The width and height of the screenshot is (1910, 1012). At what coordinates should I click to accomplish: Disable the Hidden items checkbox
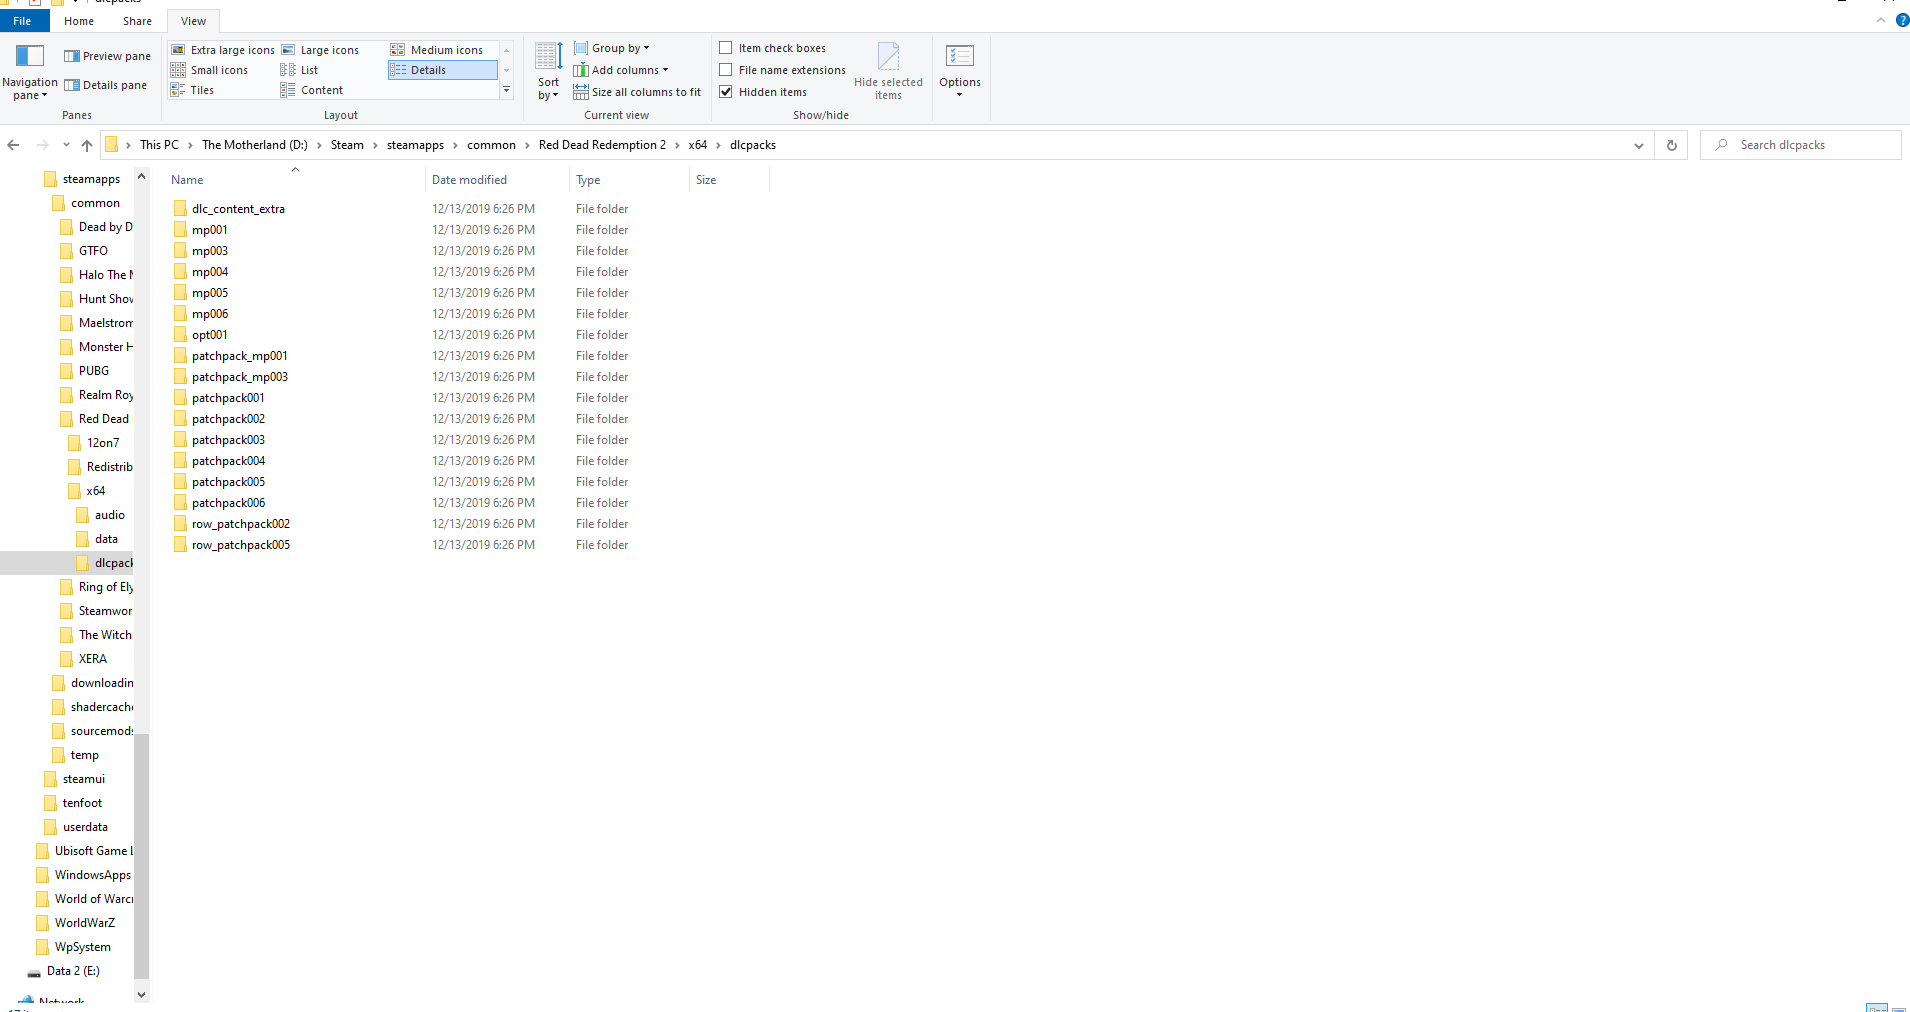click(725, 91)
